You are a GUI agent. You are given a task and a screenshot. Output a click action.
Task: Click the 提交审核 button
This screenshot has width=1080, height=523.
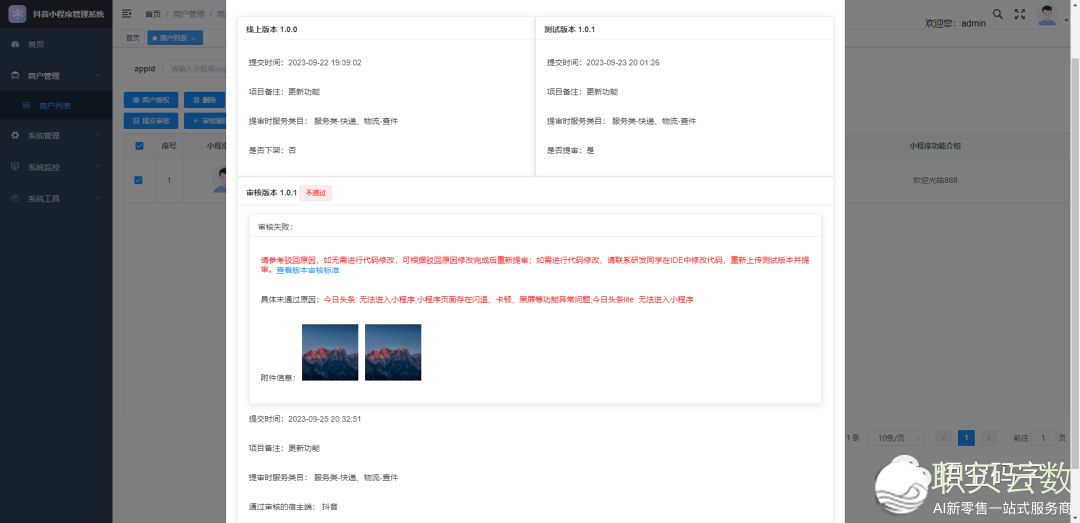click(151, 121)
